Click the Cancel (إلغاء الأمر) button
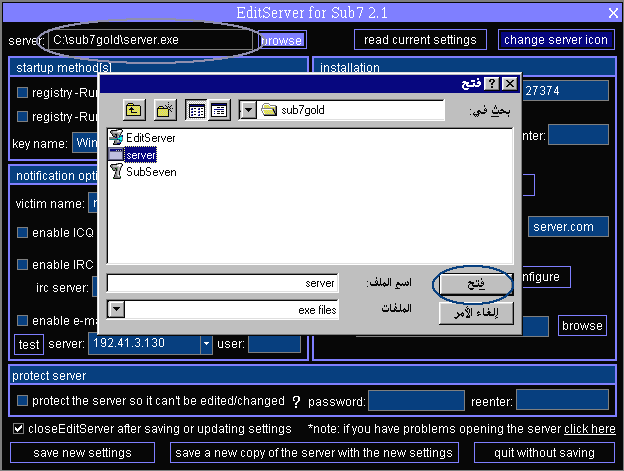Viewport: 624px width, 471px height. pyautogui.click(x=476, y=313)
